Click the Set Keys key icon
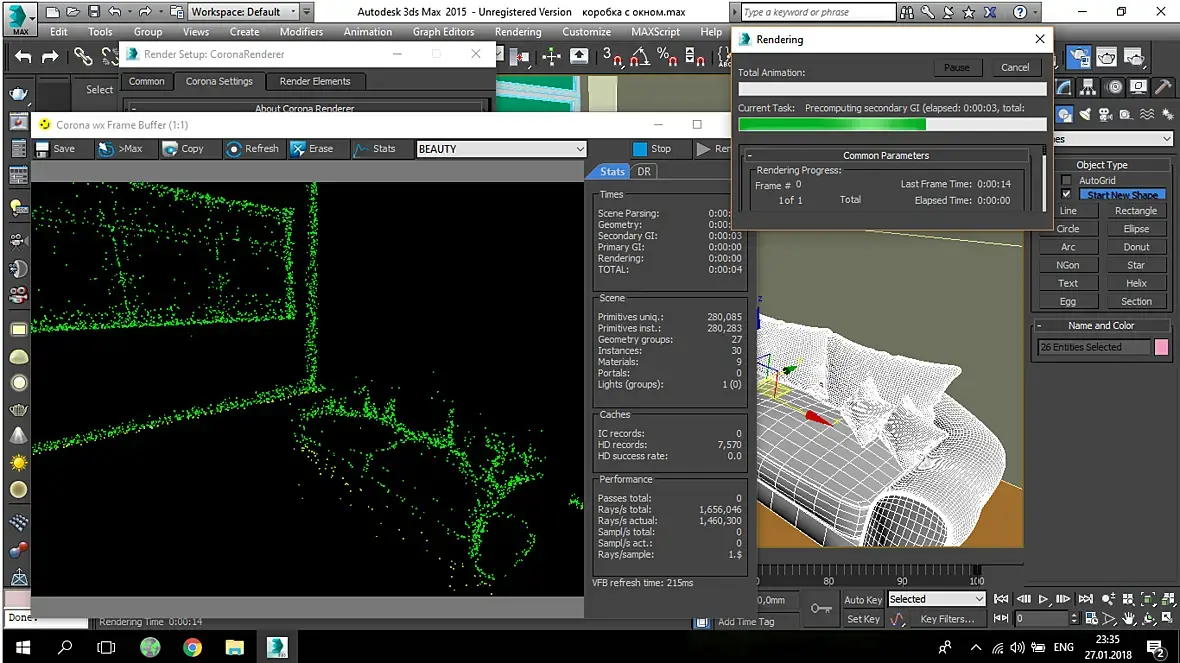The height and width of the screenshot is (663, 1180). (x=821, y=609)
